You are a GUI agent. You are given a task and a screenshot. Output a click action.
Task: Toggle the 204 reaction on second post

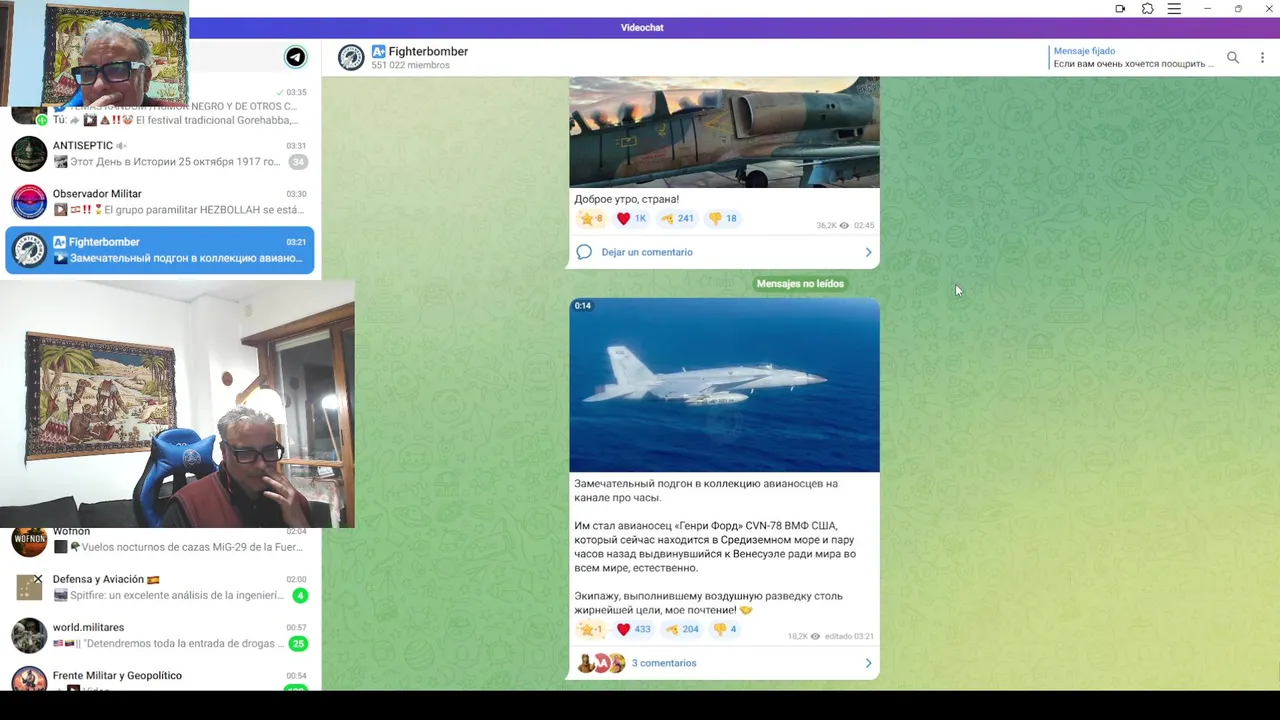(x=682, y=629)
